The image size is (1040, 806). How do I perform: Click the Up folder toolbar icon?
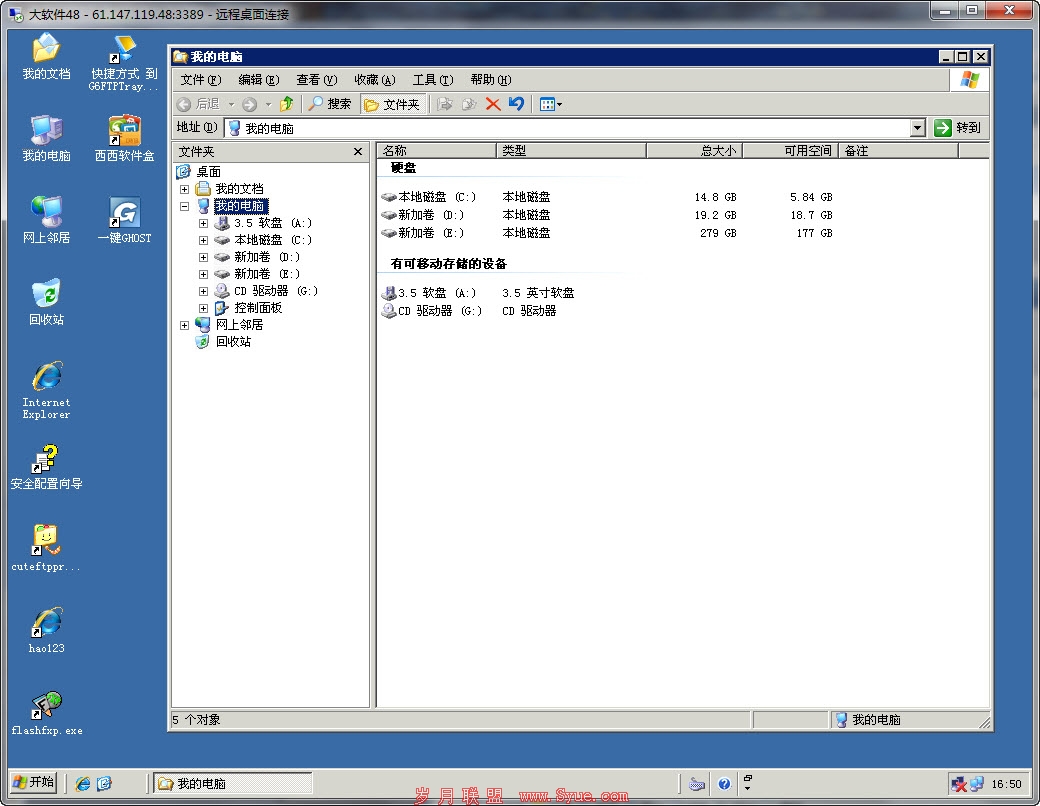[x=287, y=103]
